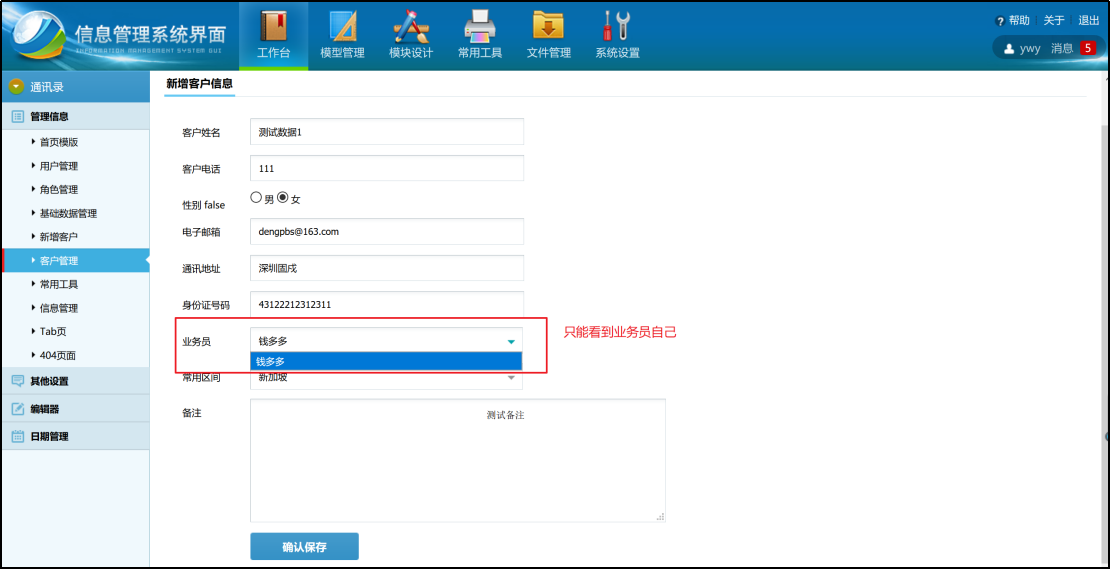Click the 备注 text area
The width and height of the screenshot is (1110, 570).
pos(457,460)
